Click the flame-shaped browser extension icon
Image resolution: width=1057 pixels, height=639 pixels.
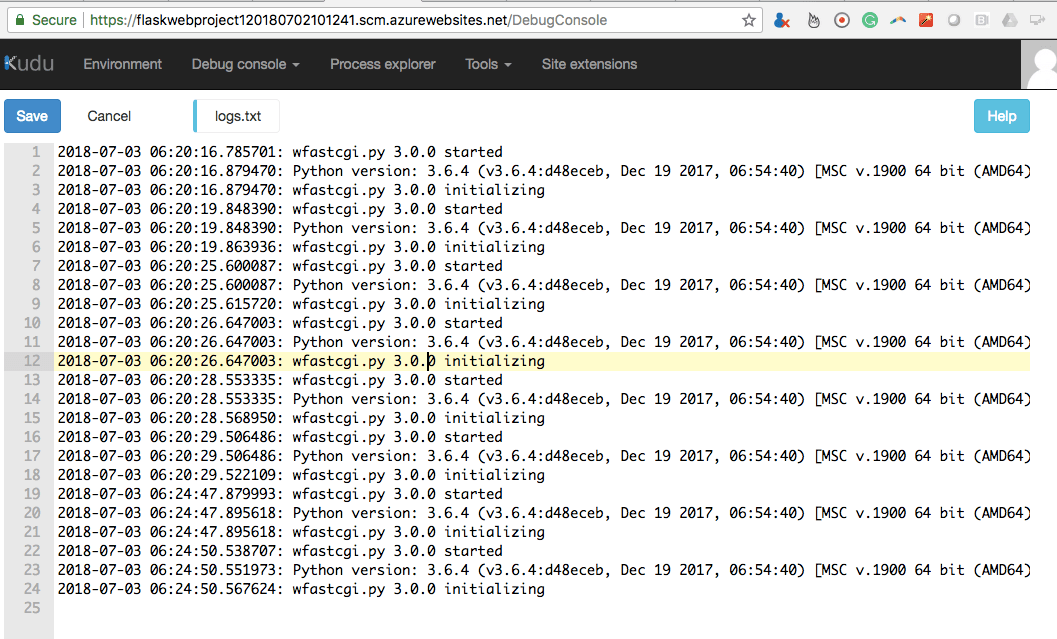(x=812, y=20)
